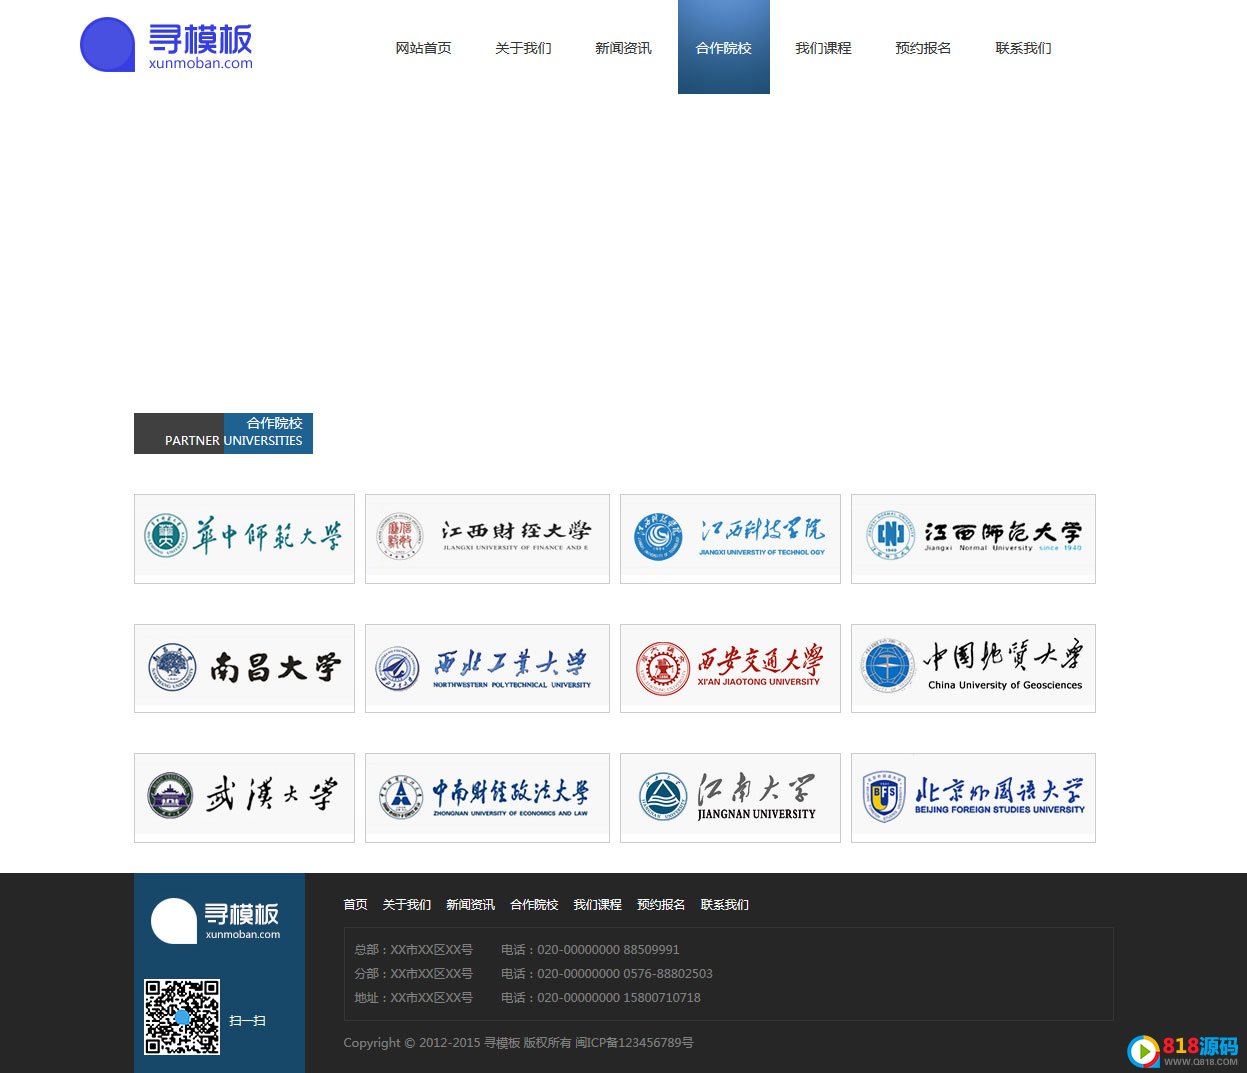Open the China University of Geosciences card

pos(973,668)
